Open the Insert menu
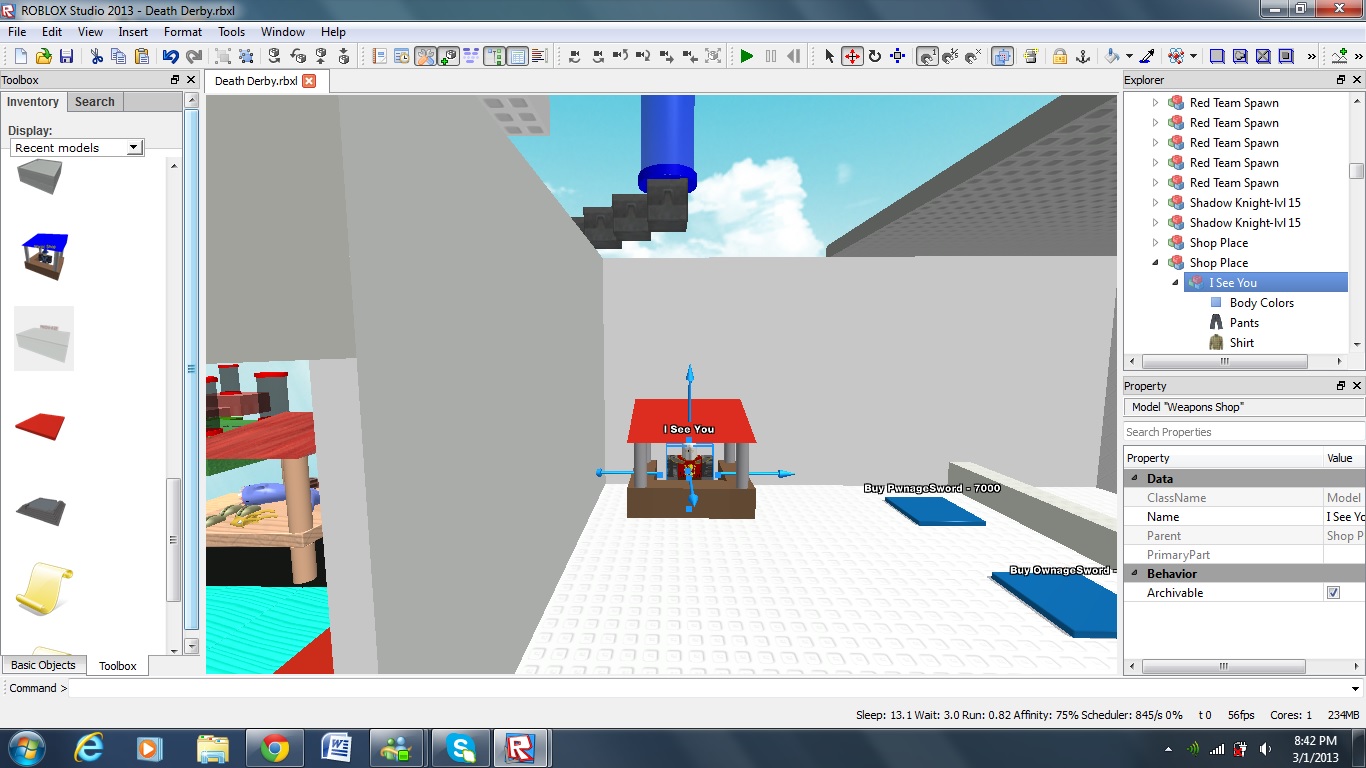 tap(133, 32)
